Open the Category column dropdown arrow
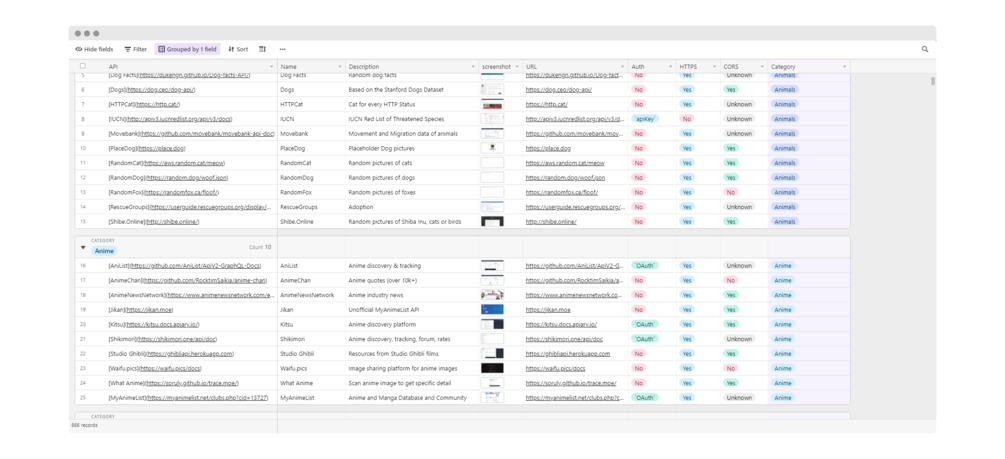Image resolution: width=1005 pixels, height=459 pixels. (x=844, y=67)
